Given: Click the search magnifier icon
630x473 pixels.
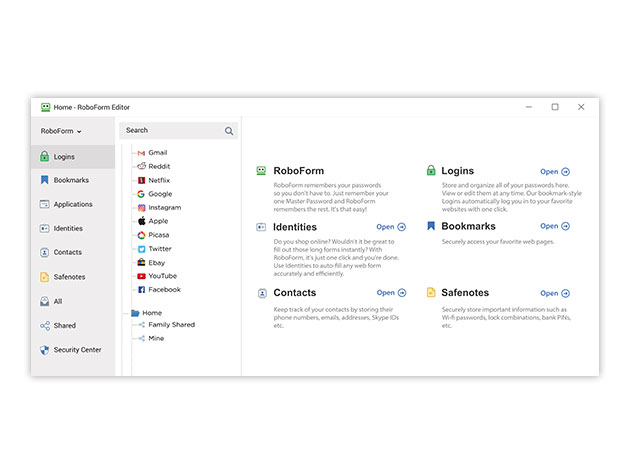Looking at the screenshot, I should coord(229,131).
